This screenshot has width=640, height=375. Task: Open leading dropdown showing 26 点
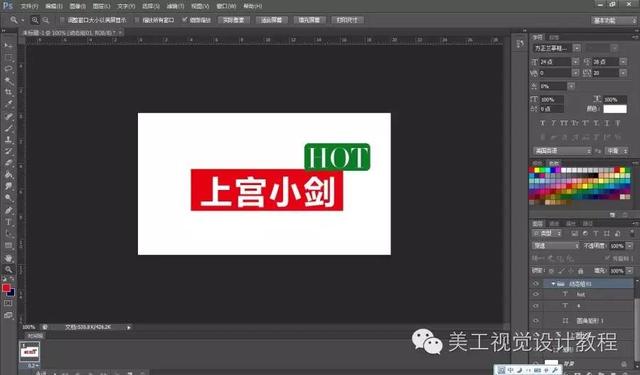coord(623,62)
